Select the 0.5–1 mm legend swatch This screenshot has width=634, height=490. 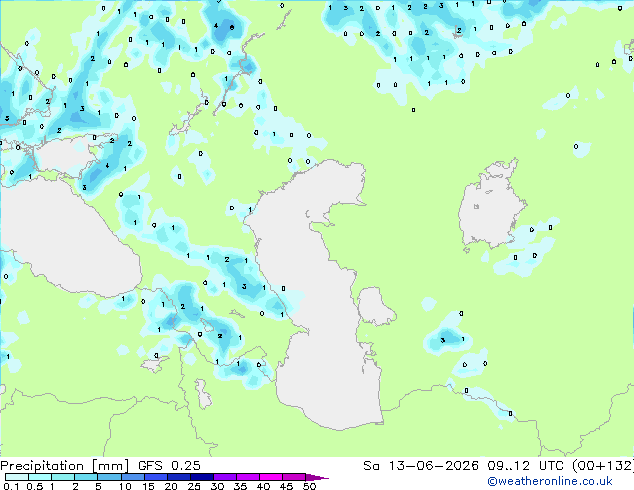pos(40,477)
